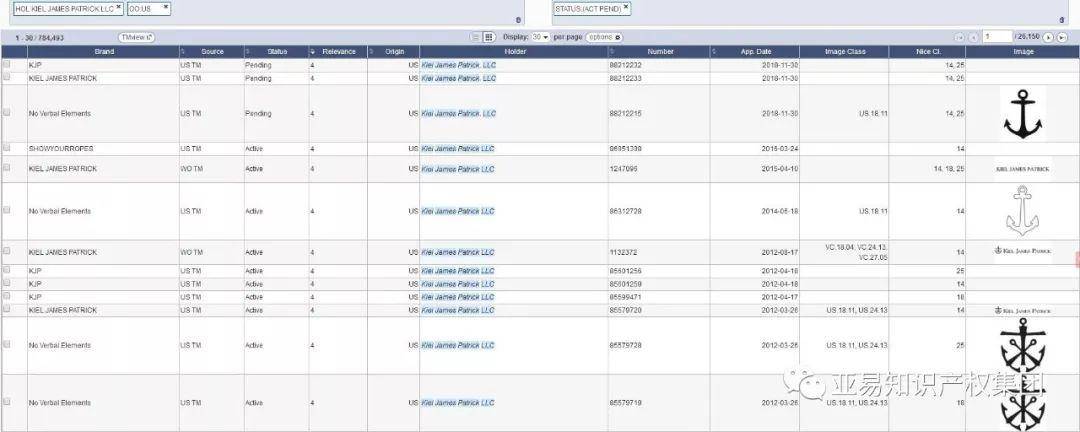Click the Brand column header

[x=104, y=52]
